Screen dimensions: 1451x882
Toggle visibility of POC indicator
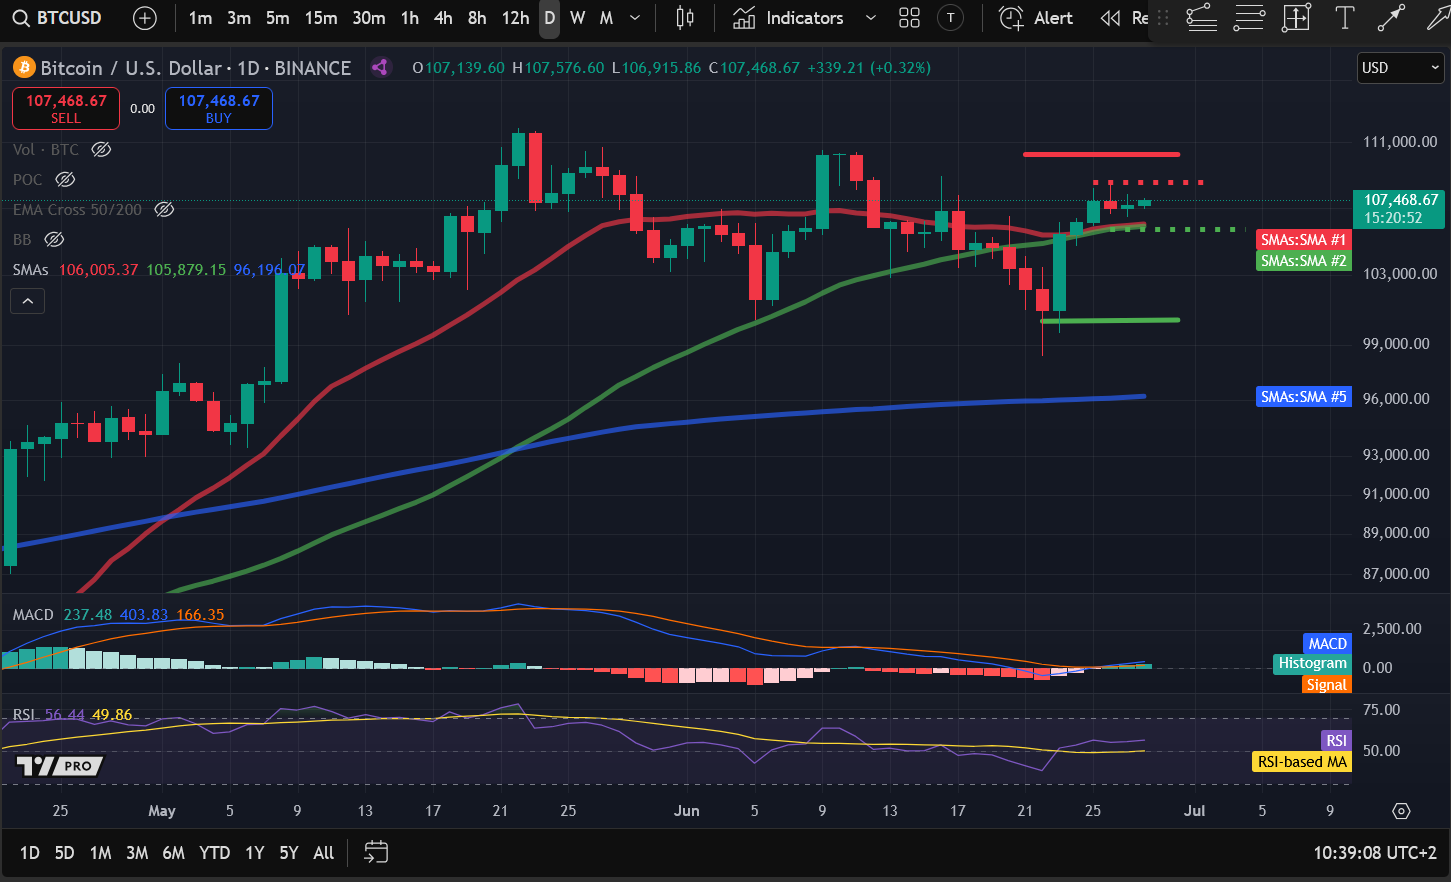(65, 179)
